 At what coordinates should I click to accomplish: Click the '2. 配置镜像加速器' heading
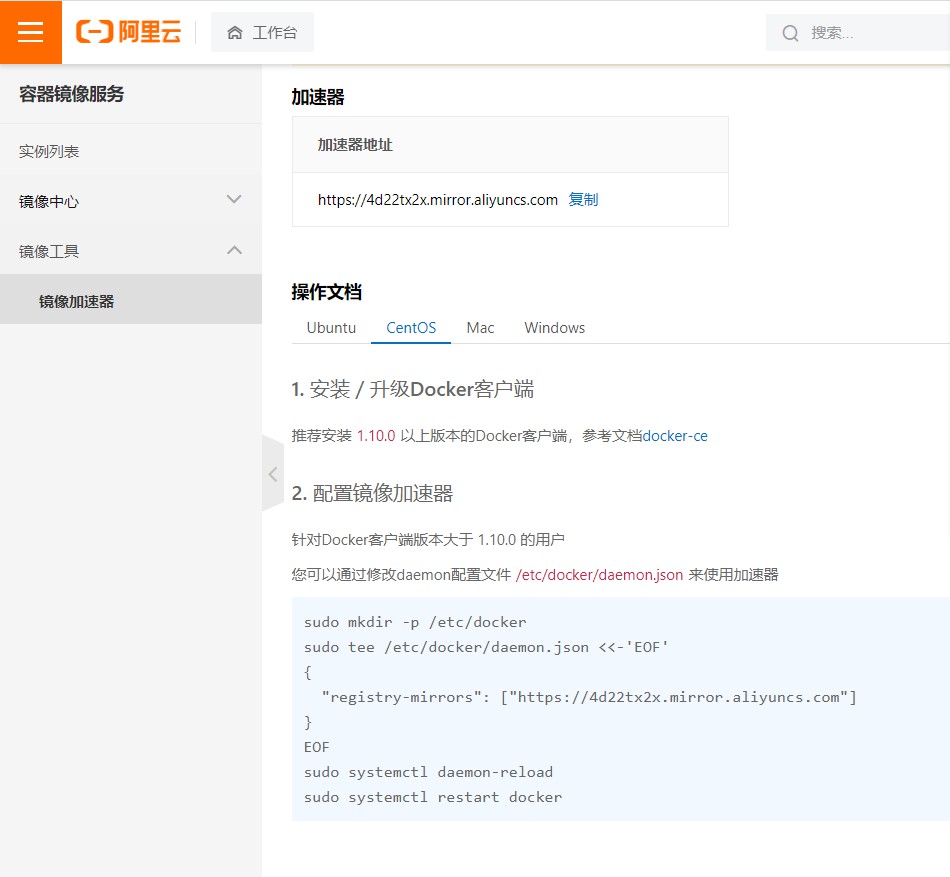pyautogui.click(x=373, y=493)
